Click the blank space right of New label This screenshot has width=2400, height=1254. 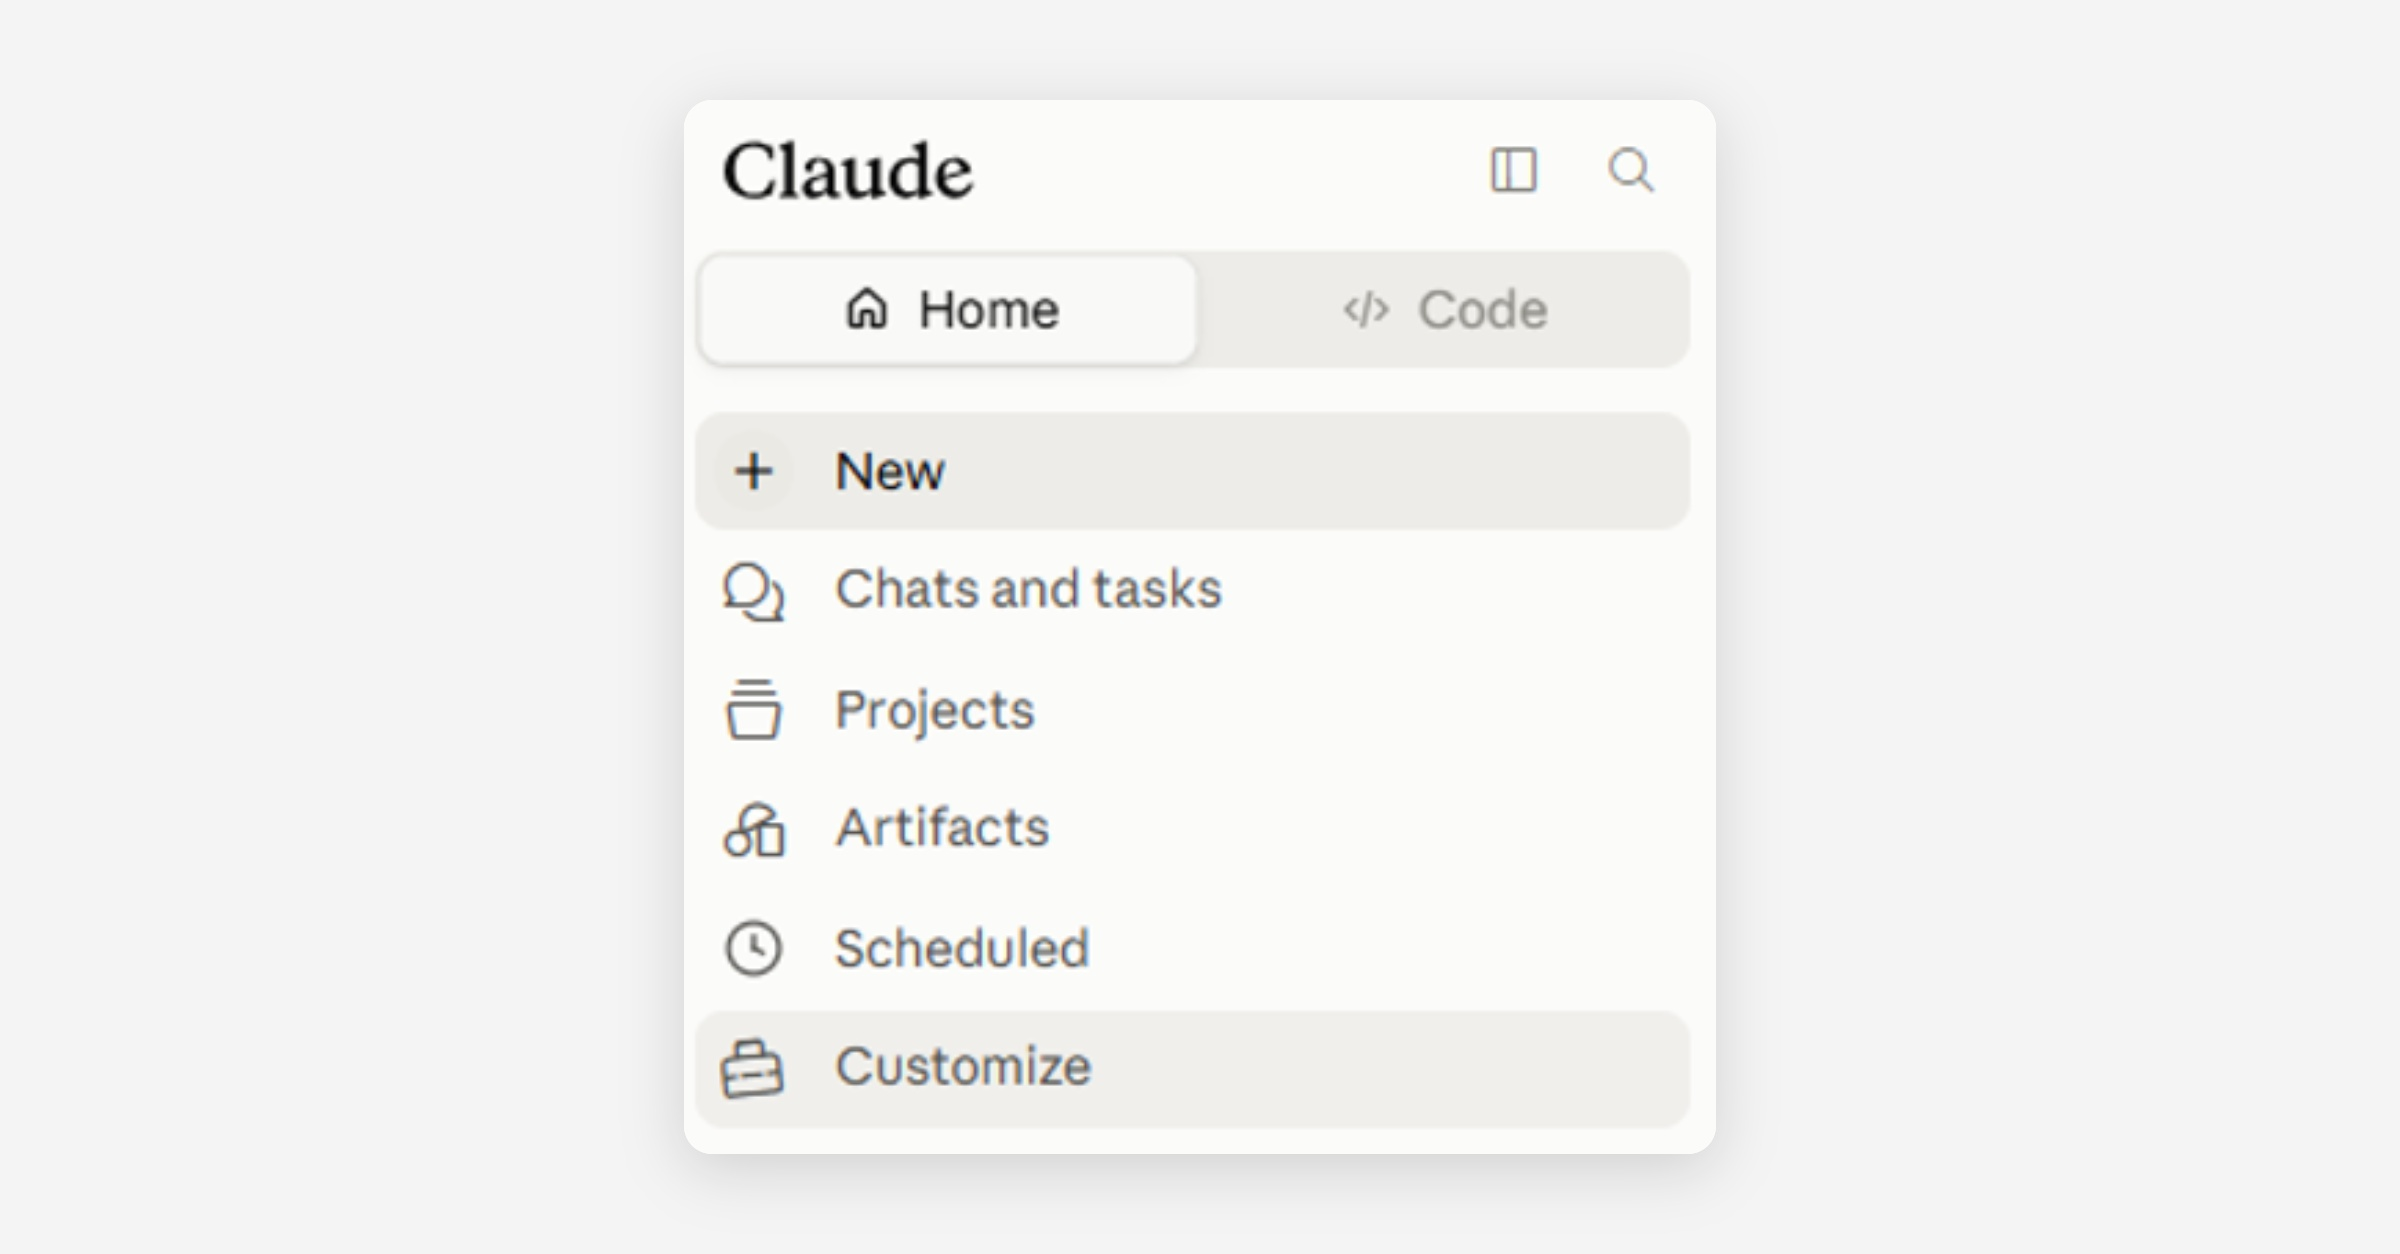pos(1315,471)
